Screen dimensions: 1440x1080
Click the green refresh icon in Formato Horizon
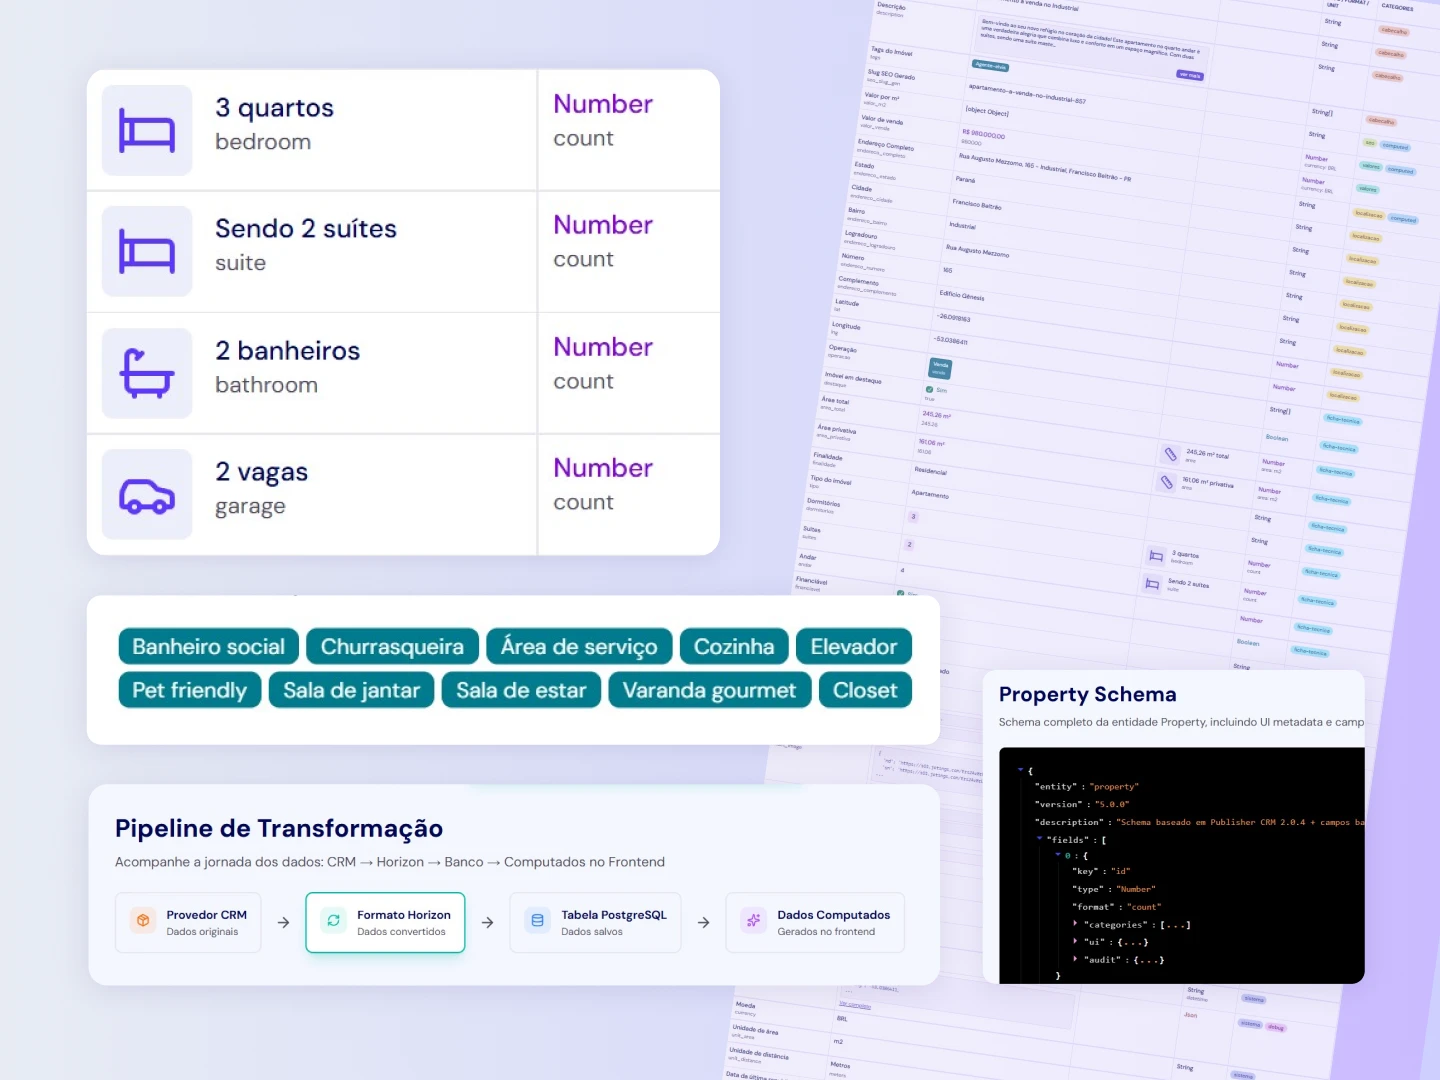(334, 921)
